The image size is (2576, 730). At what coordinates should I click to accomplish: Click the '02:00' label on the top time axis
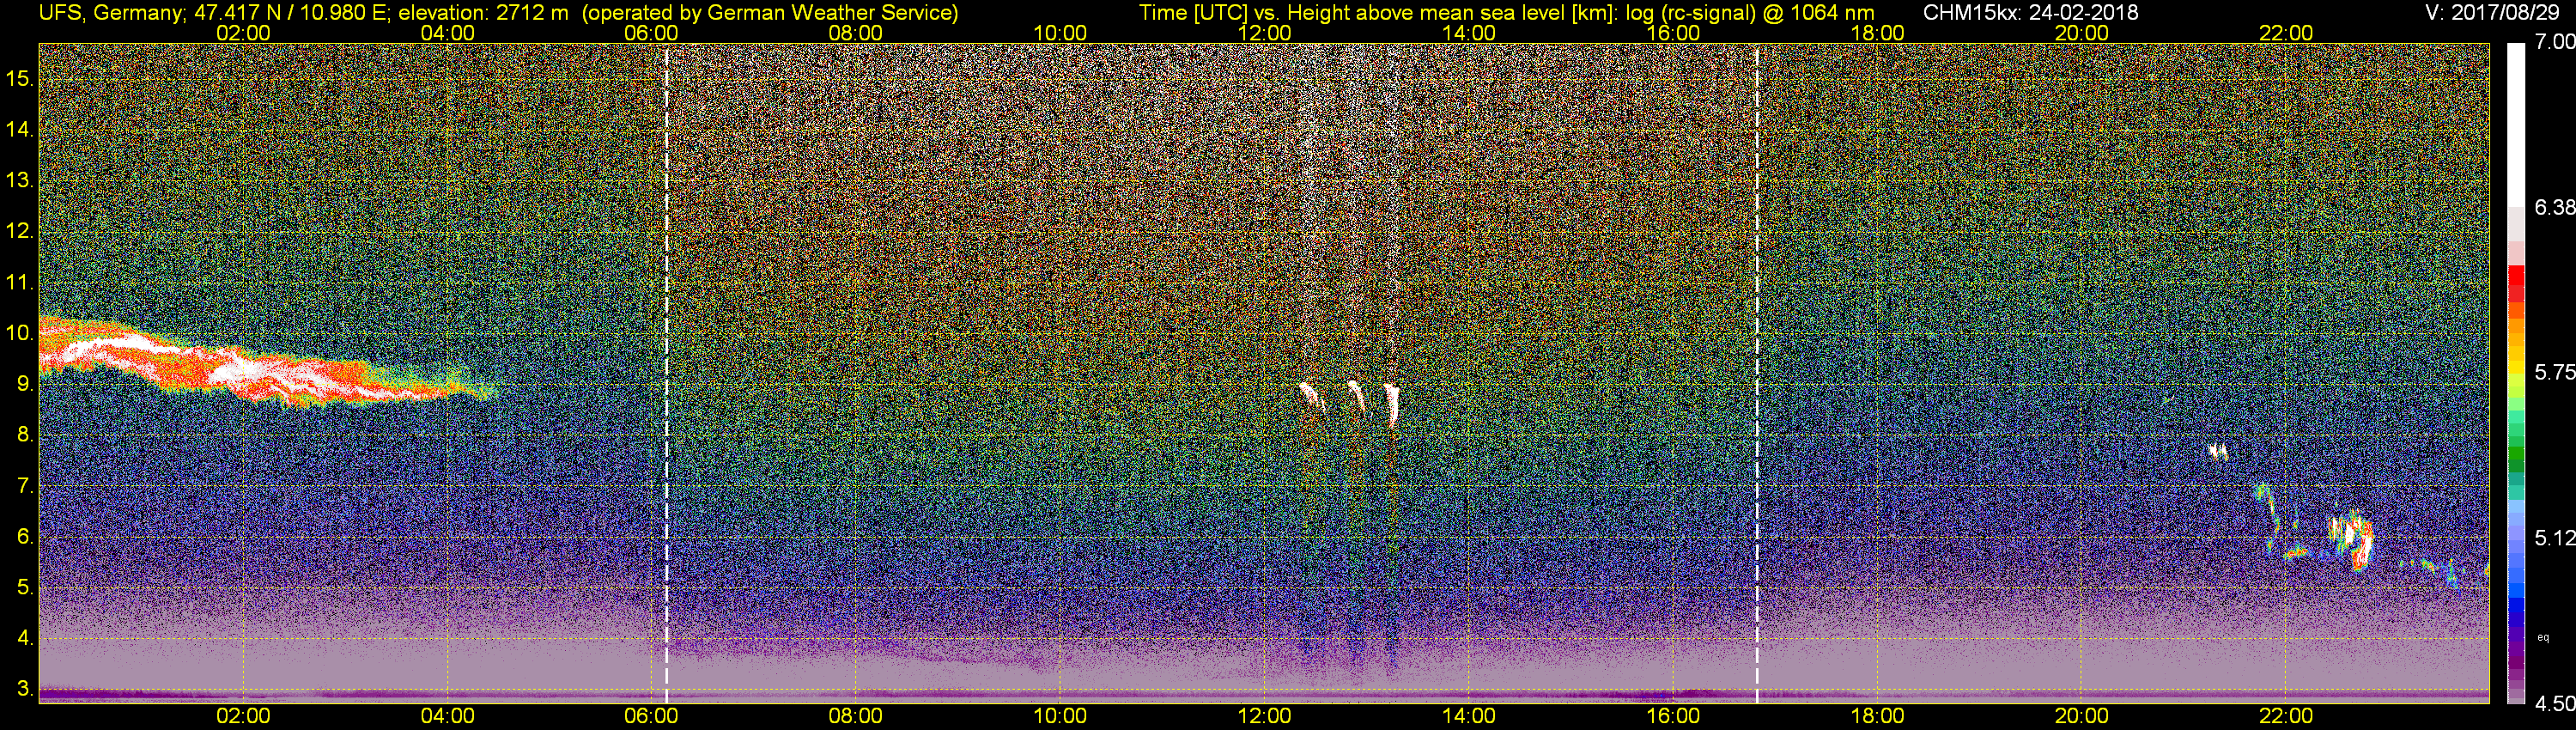pos(244,33)
